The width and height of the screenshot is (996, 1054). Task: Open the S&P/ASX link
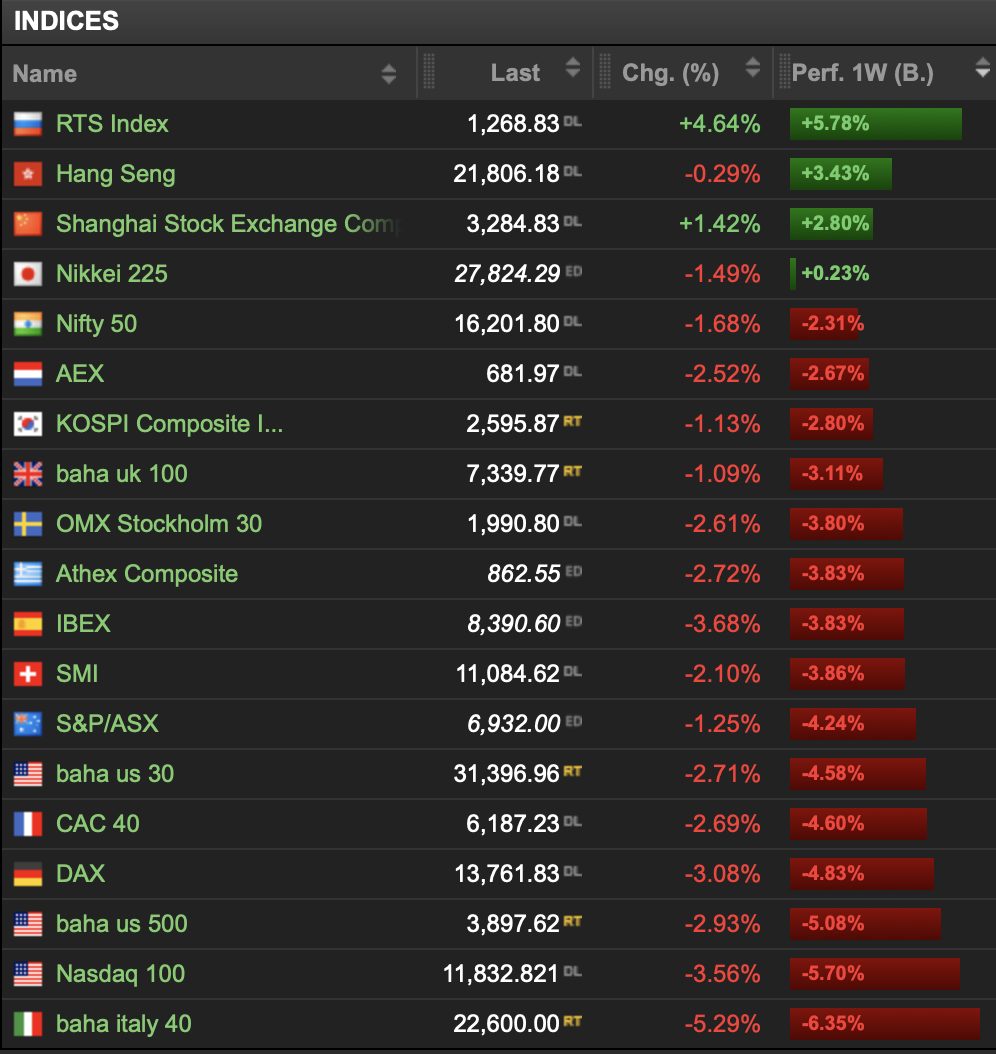point(107,723)
